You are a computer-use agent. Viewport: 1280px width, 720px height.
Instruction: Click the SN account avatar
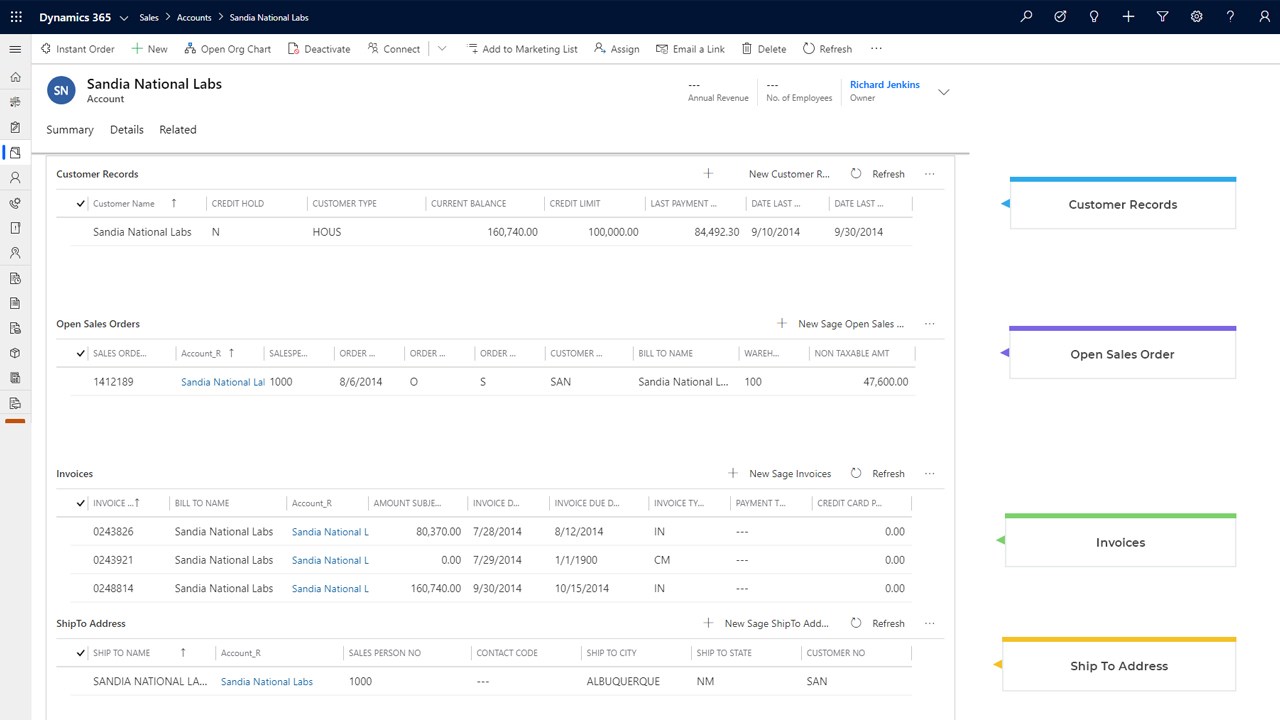pyautogui.click(x=61, y=90)
